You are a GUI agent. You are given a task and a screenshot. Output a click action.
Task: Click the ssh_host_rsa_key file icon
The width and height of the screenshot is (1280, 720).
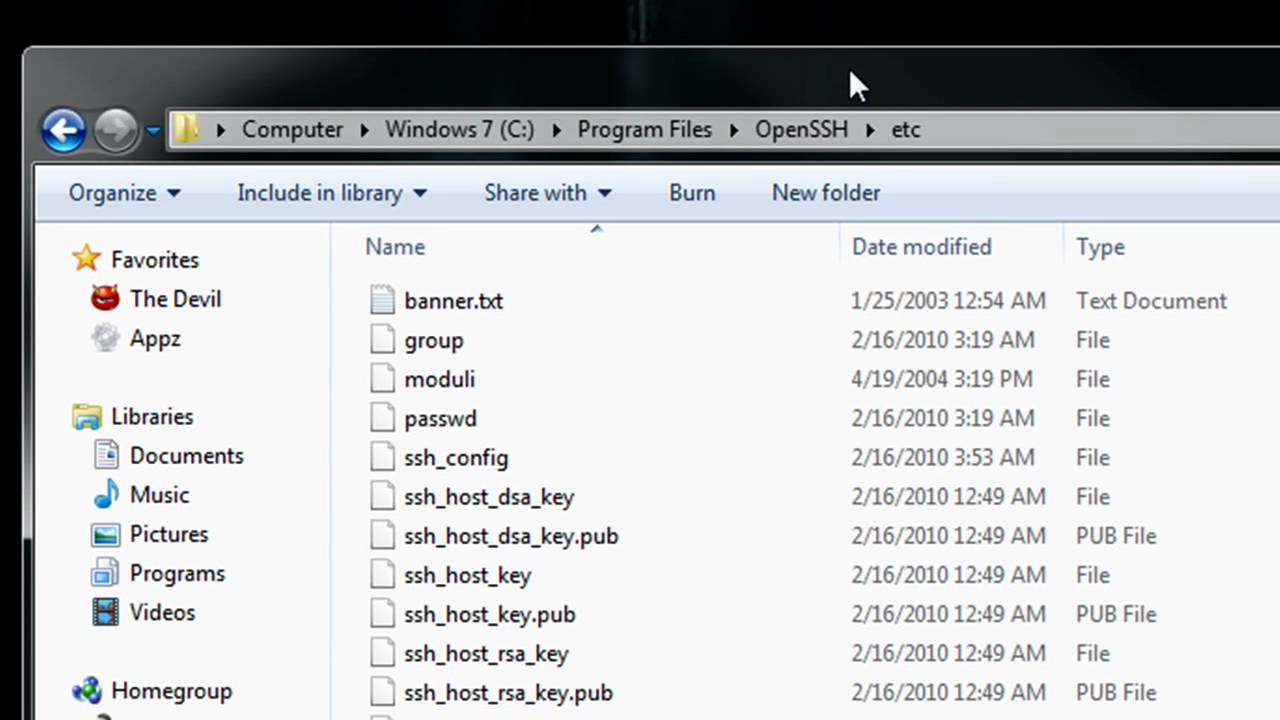(382, 653)
